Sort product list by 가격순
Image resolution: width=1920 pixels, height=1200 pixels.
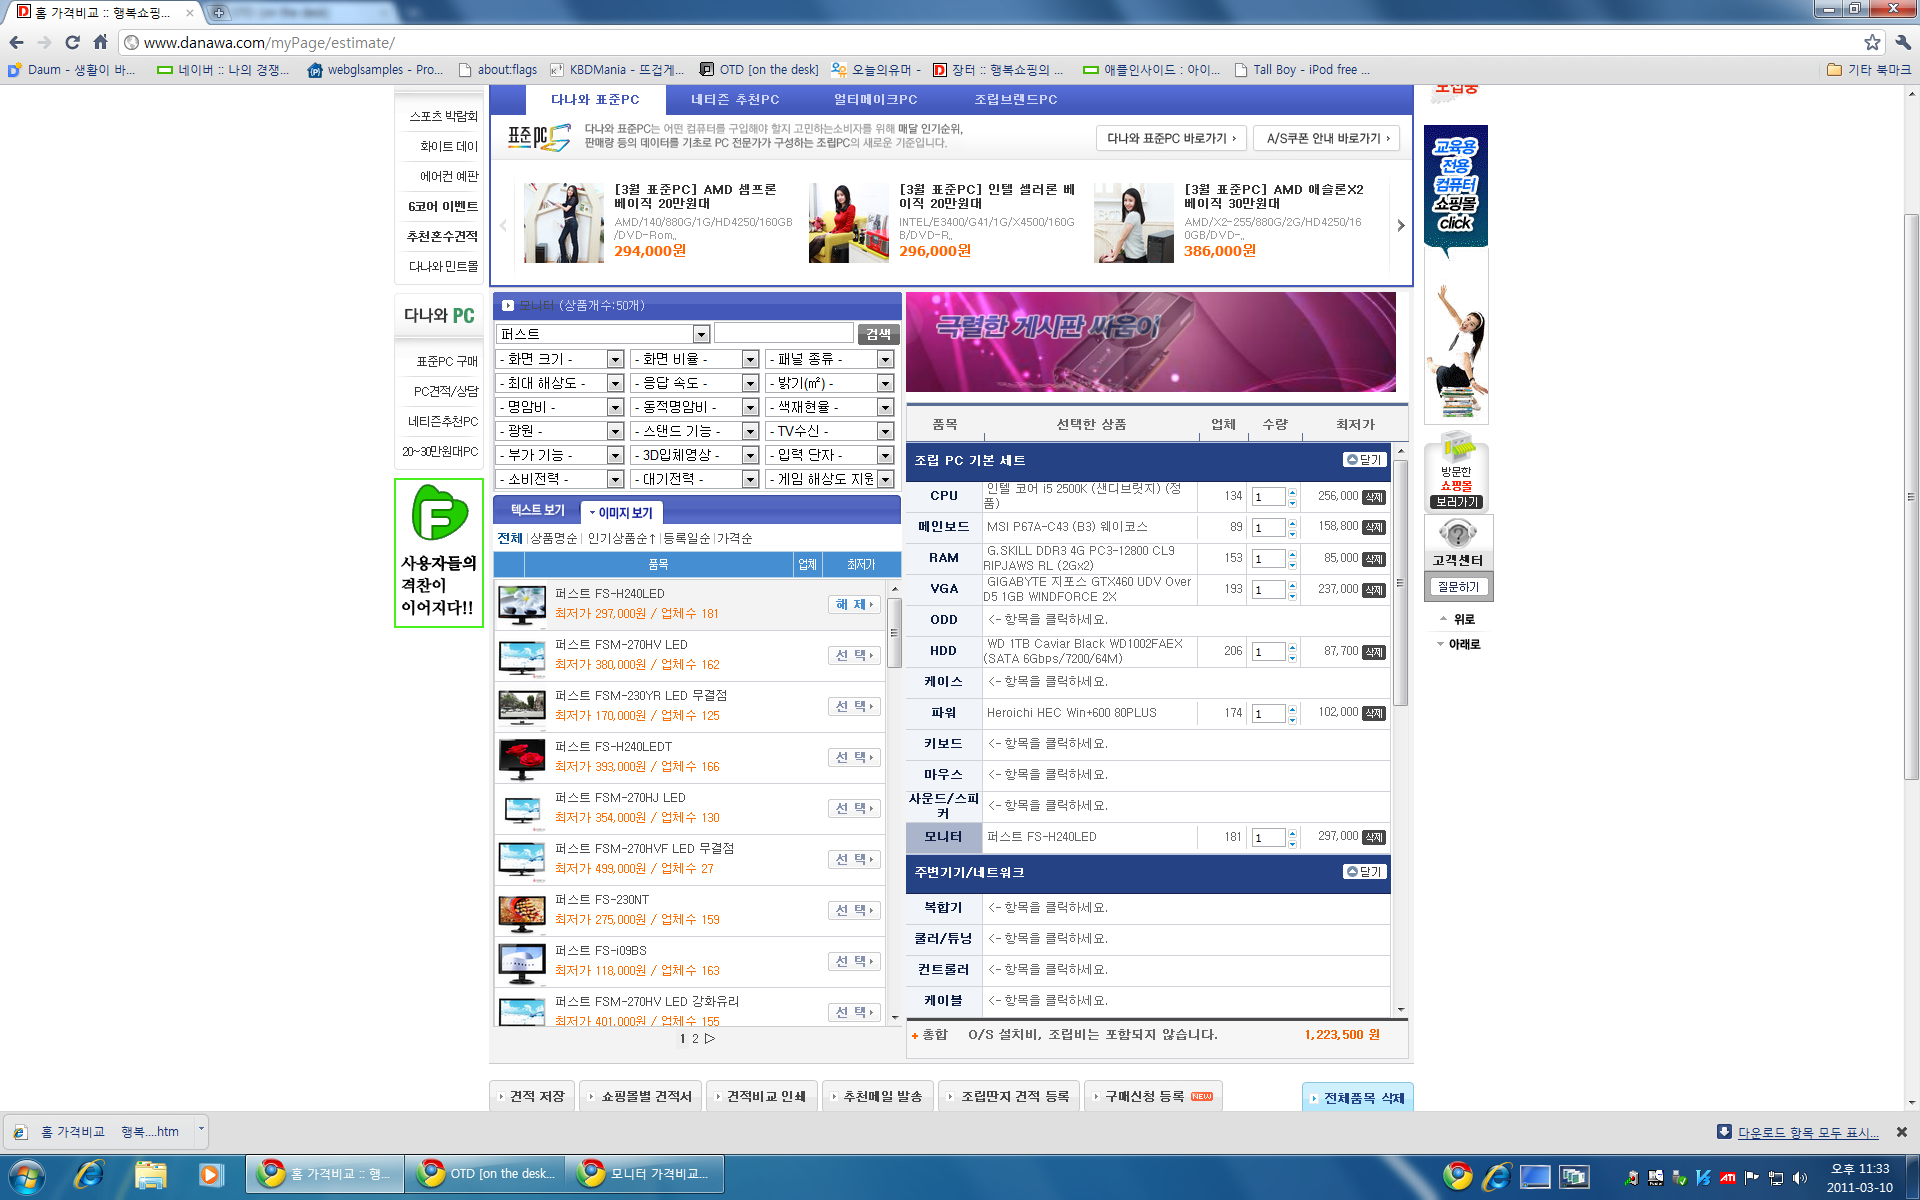point(735,539)
